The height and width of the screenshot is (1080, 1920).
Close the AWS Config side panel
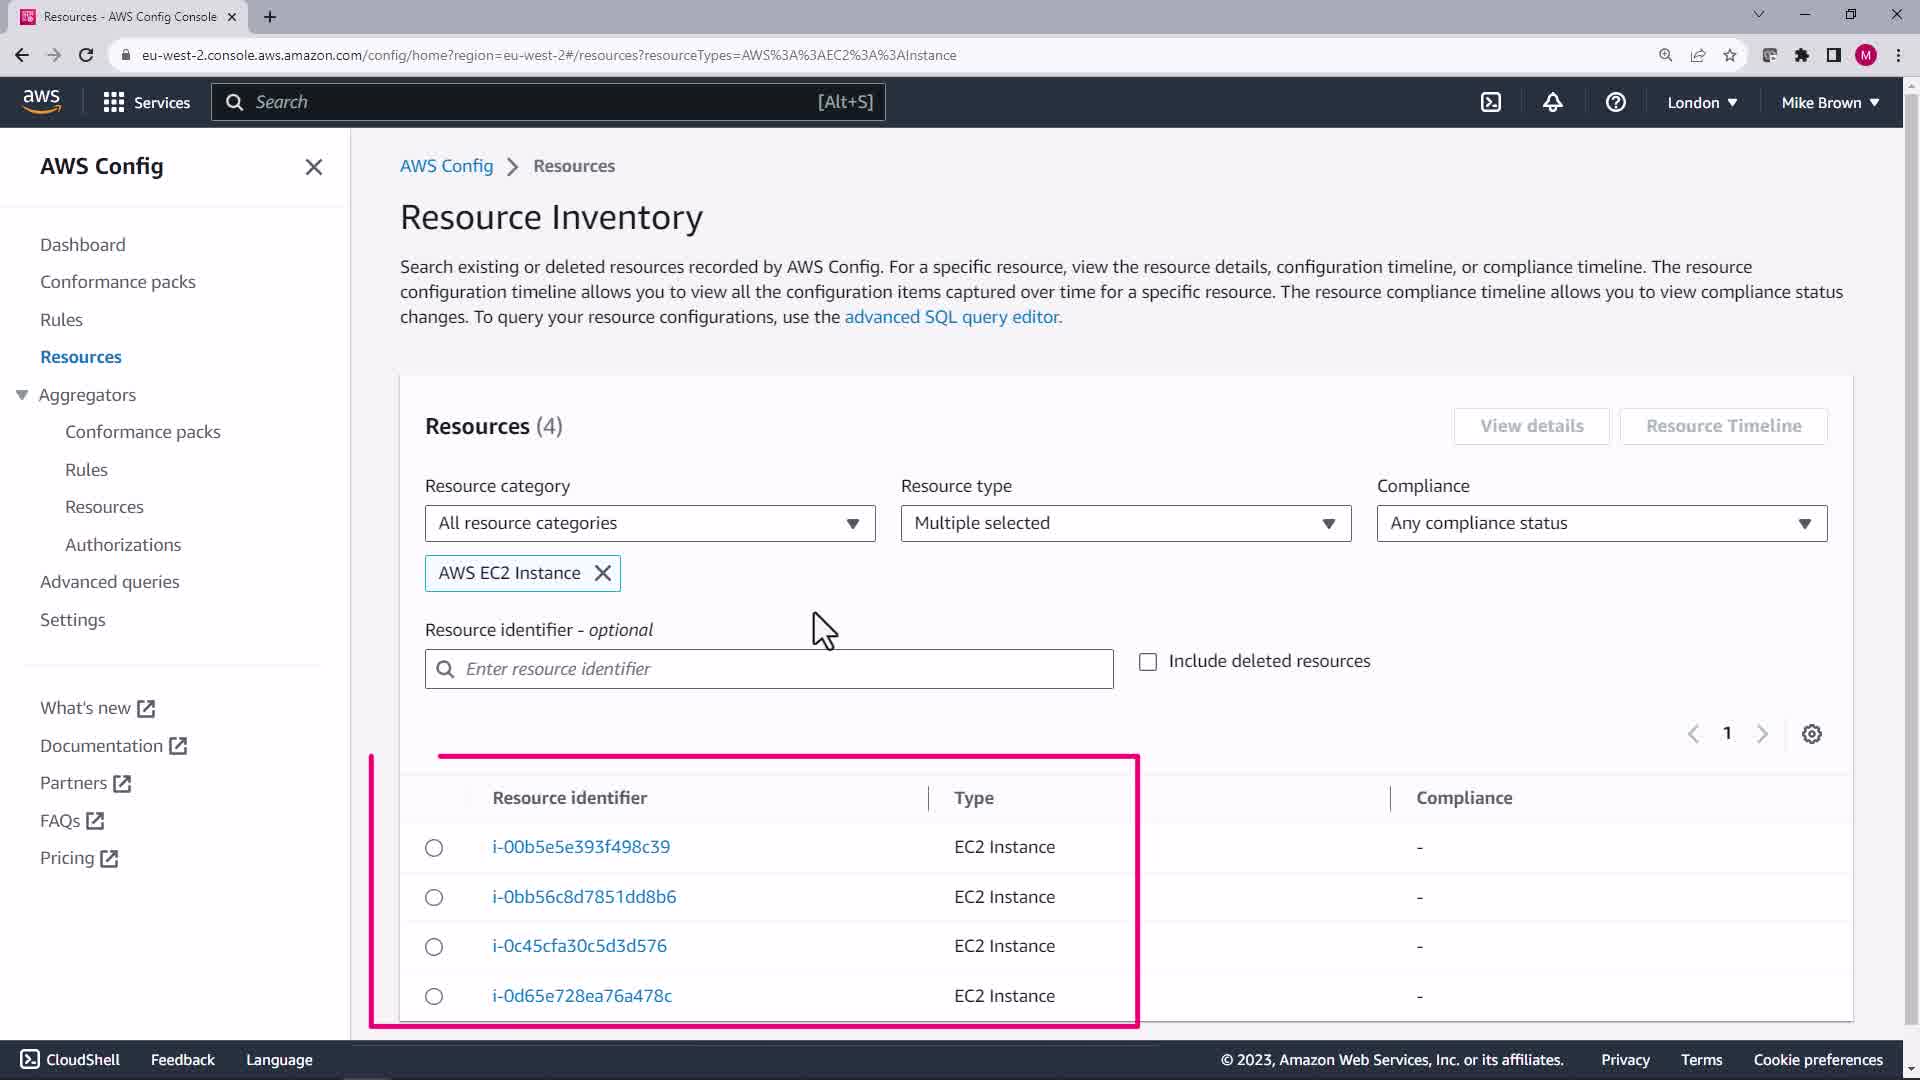coord(313,167)
